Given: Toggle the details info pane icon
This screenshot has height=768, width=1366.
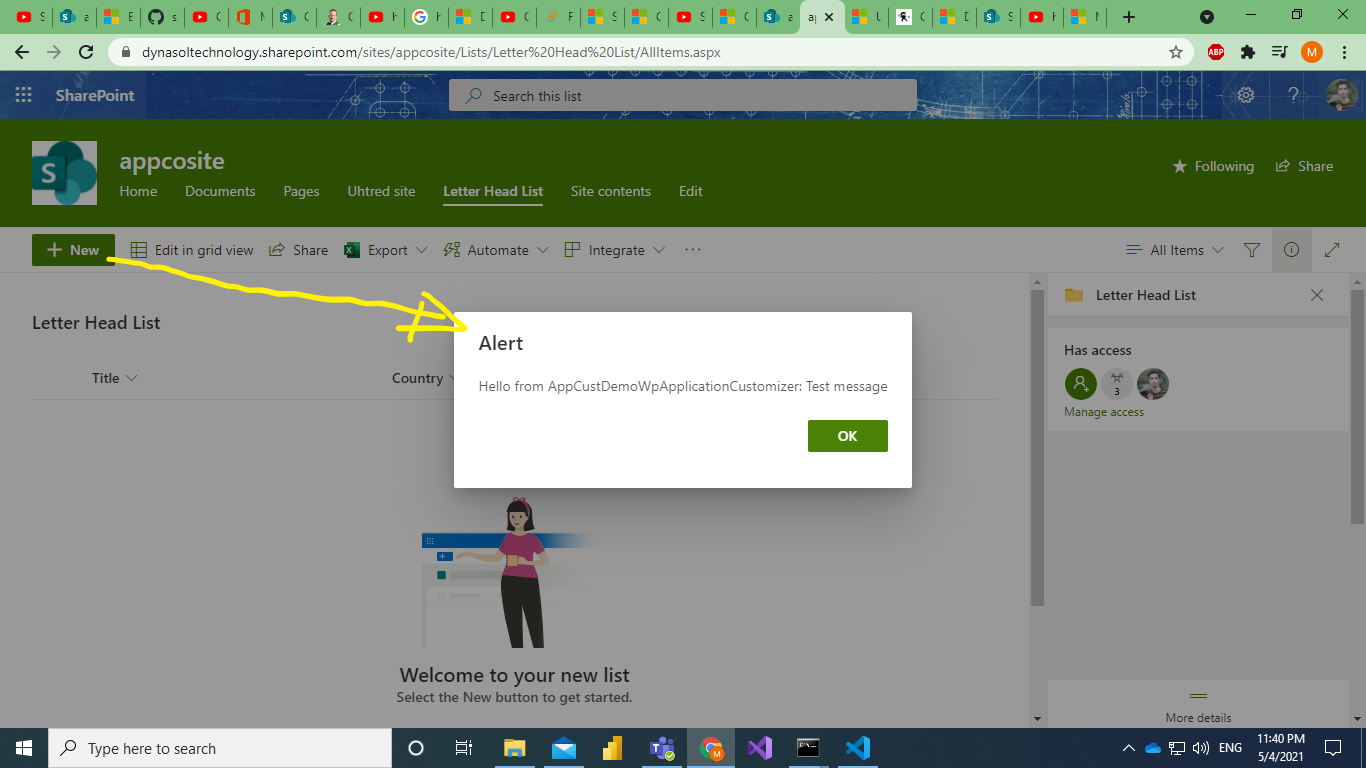Looking at the screenshot, I should coord(1291,249).
